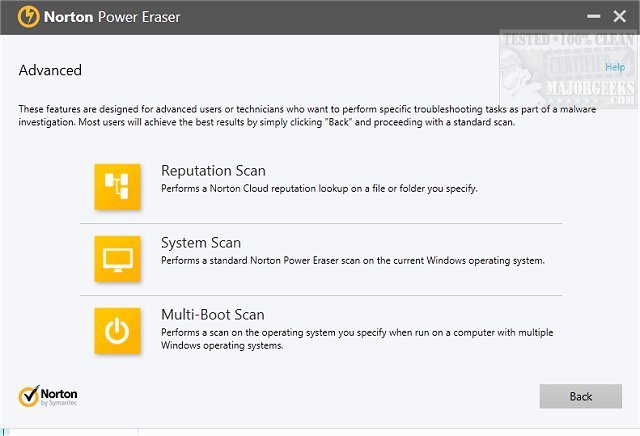Start the System Scan title link
Image resolution: width=640 pixels, height=436 pixels.
[x=201, y=242]
